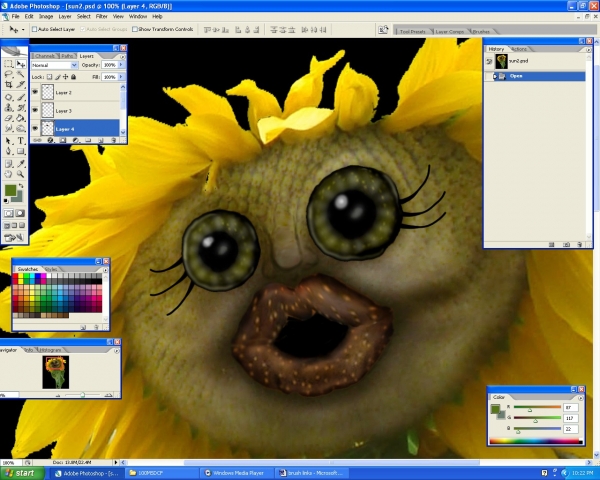Select the Clone Stamp tool

(8, 108)
